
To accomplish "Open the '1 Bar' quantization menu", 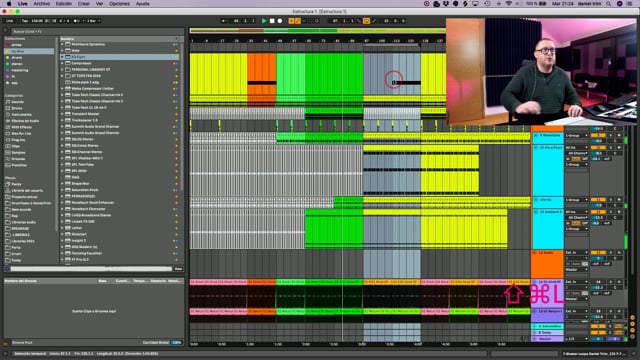I will tap(93, 21).
